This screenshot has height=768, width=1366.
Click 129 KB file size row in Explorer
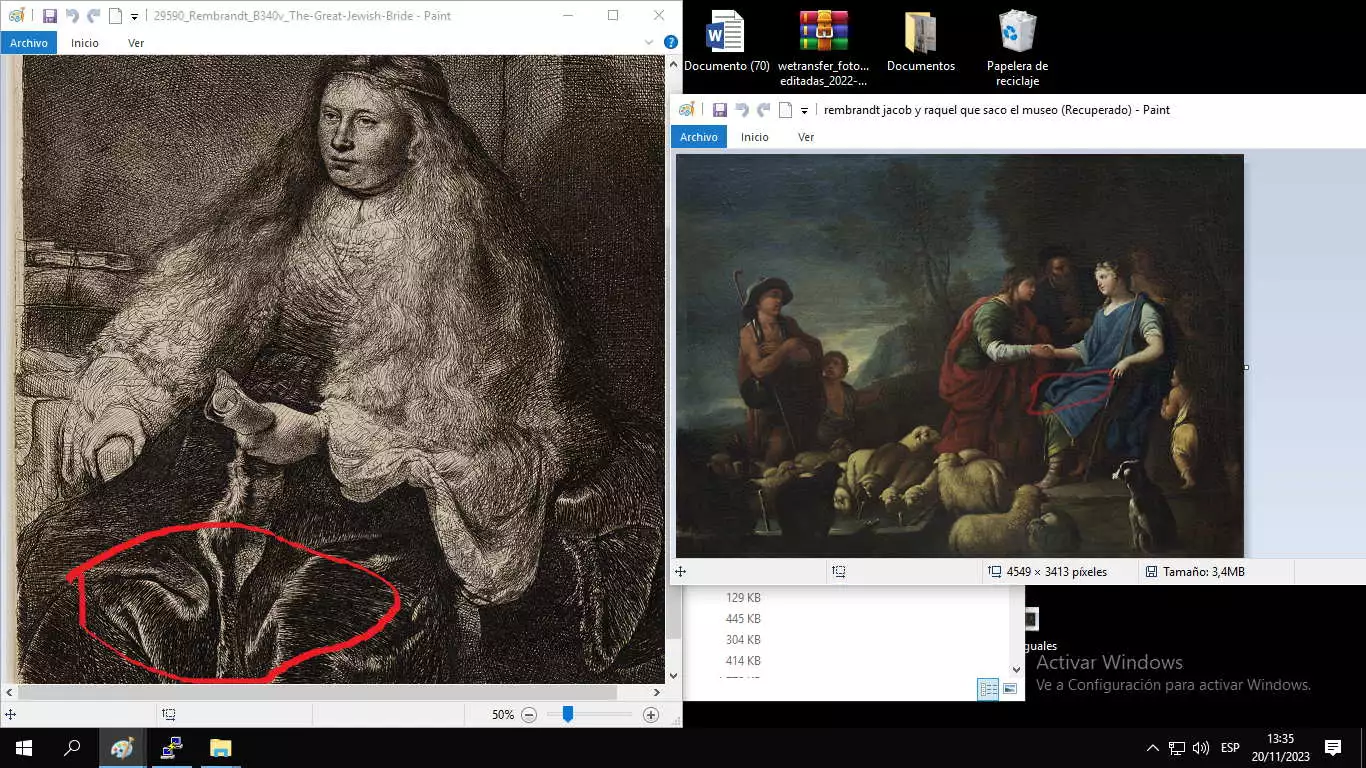(743, 598)
